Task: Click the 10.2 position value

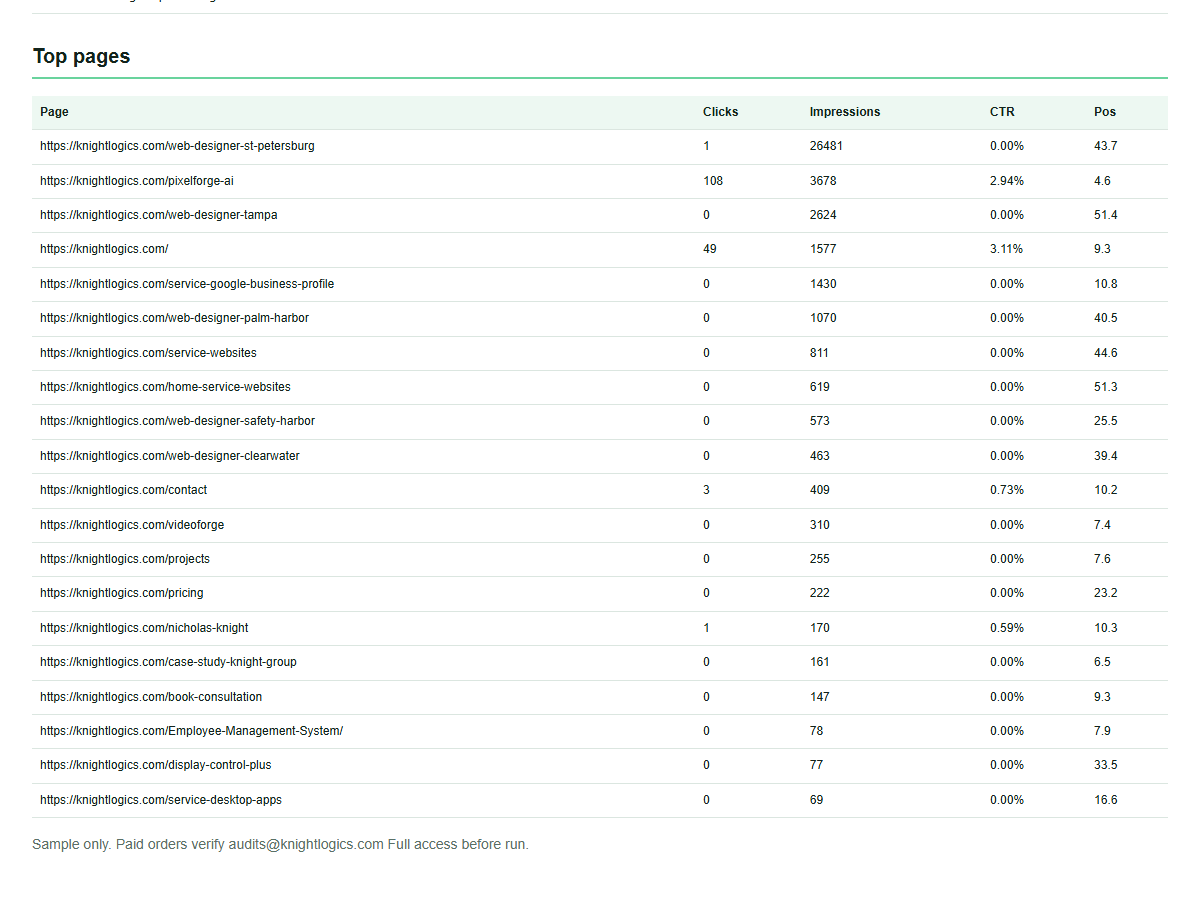Action: click(1106, 490)
